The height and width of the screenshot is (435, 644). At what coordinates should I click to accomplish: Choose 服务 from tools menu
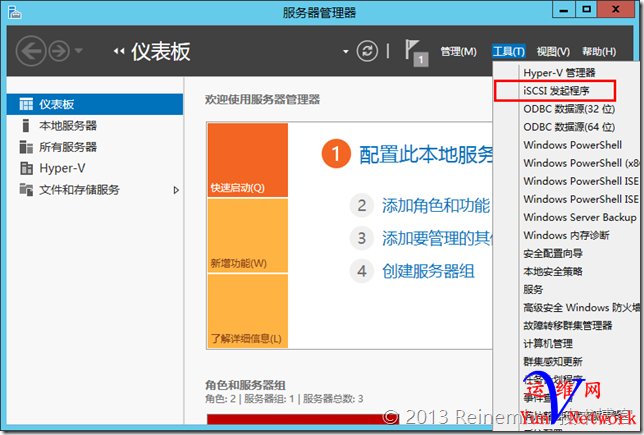pyautogui.click(x=533, y=290)
